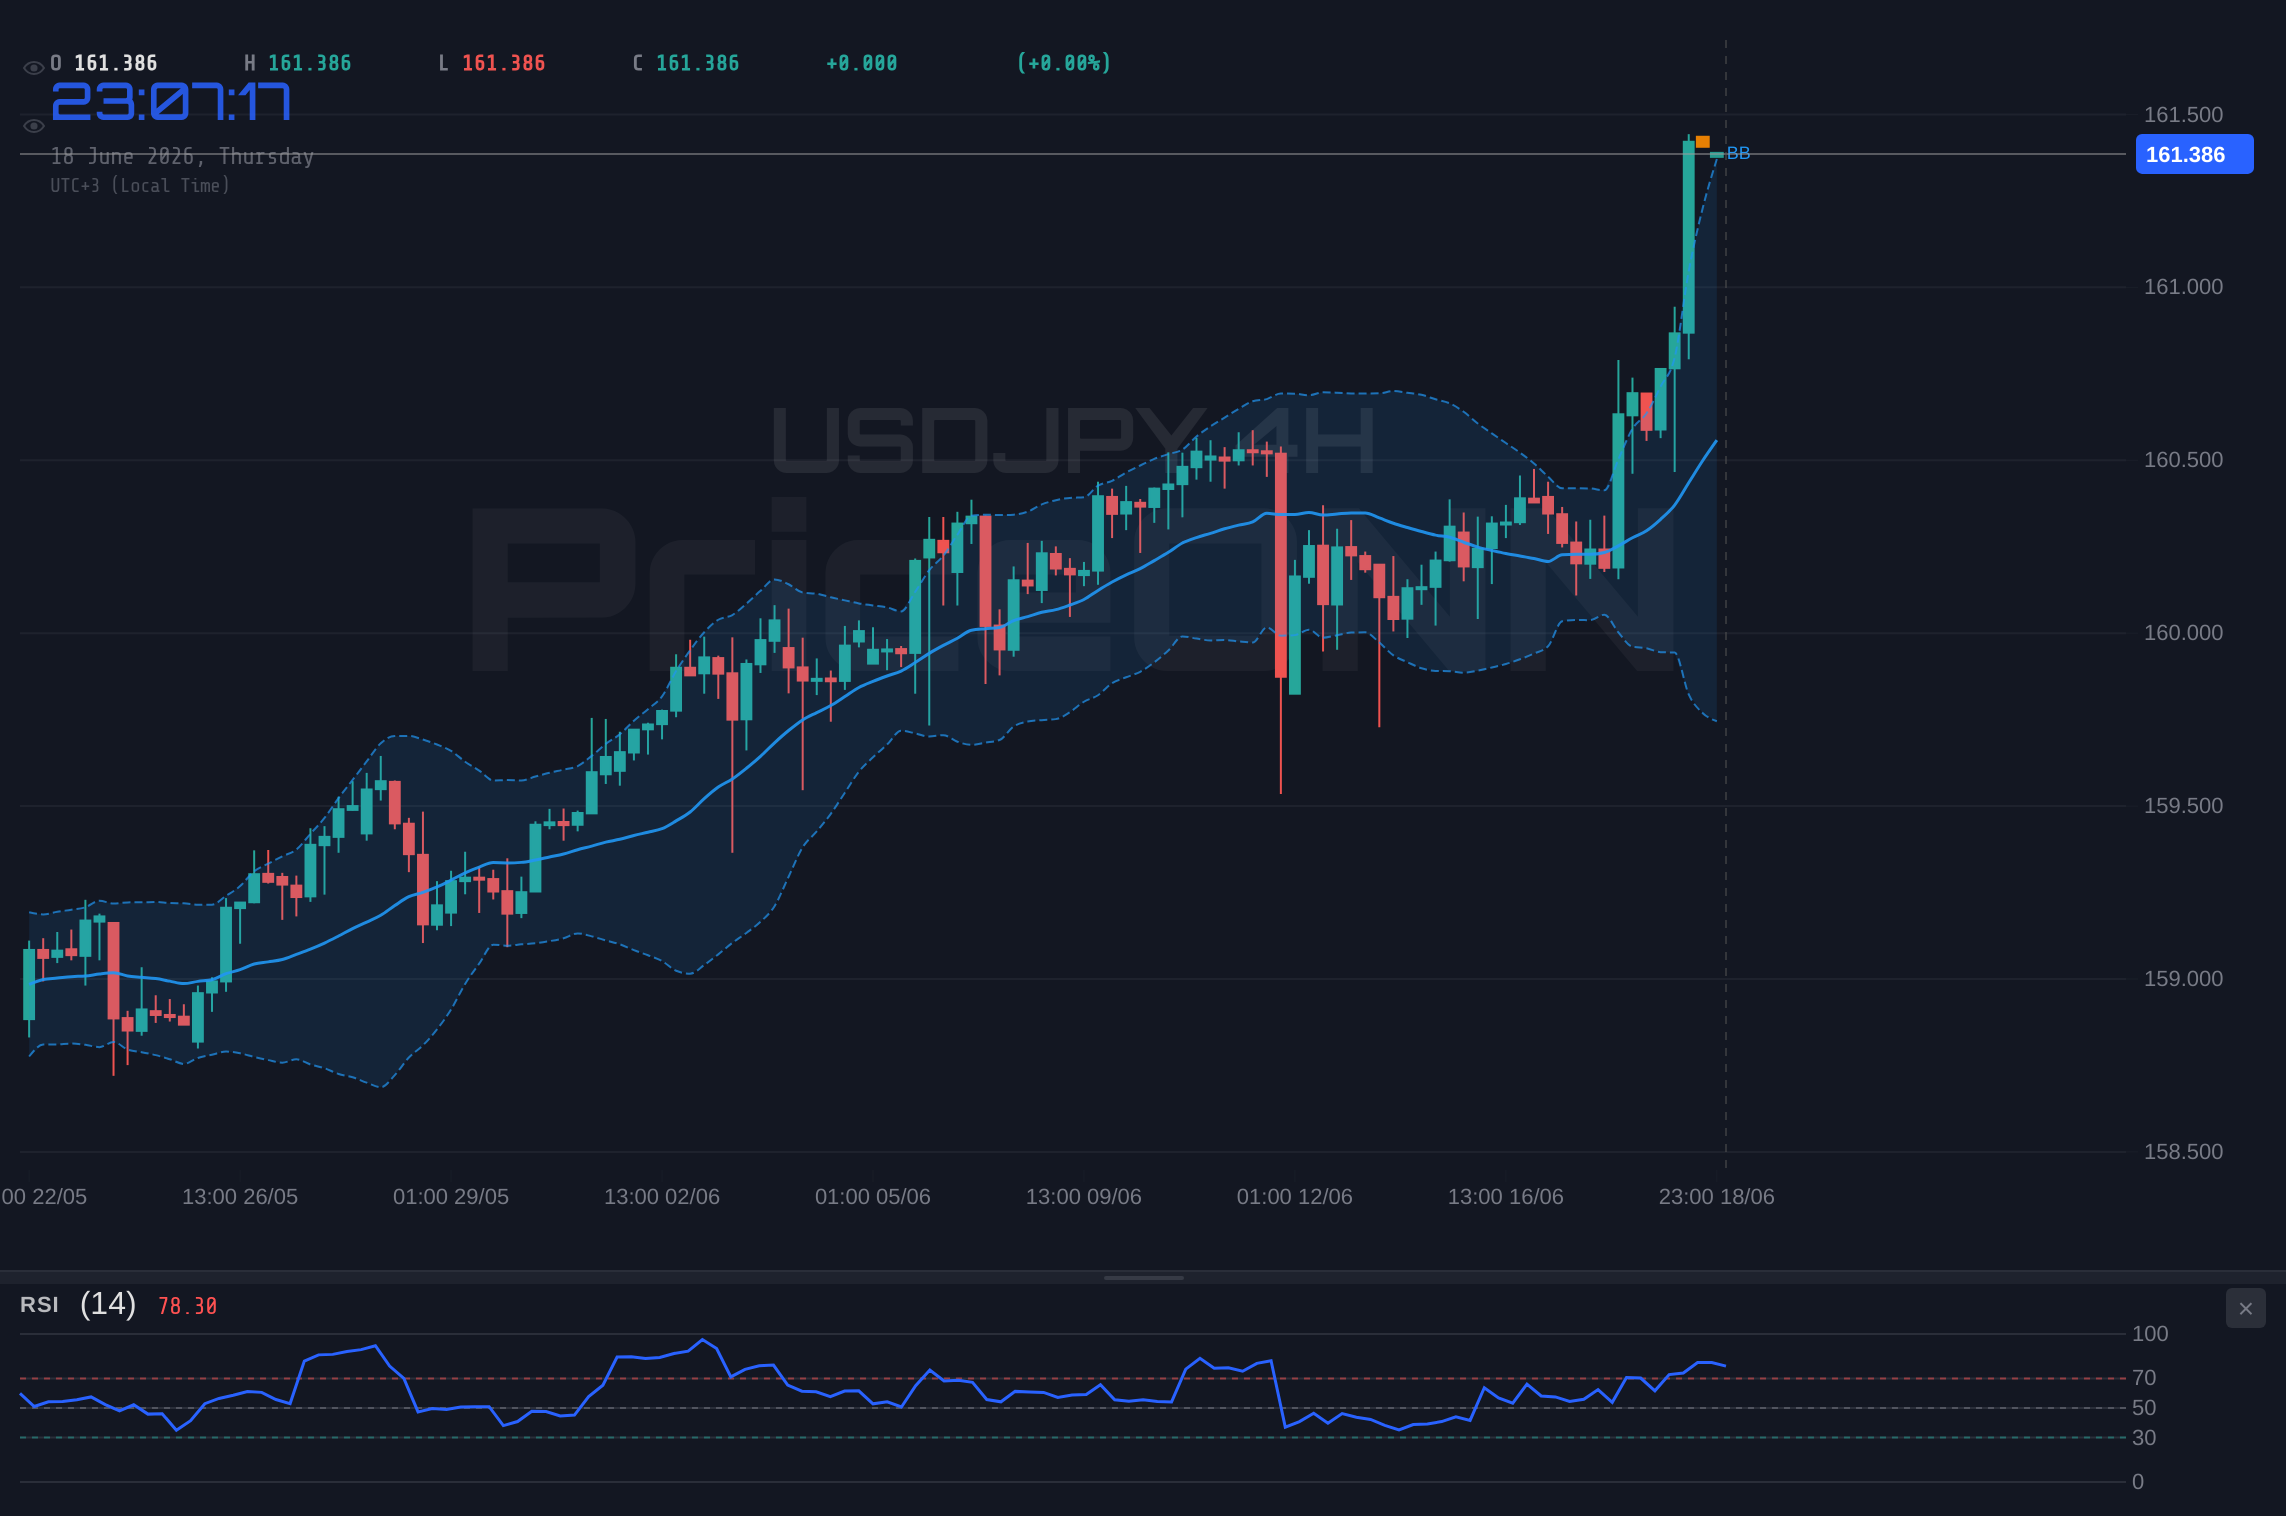
Task: Click the 161.500 price axis label
Action: click(x=2183, y=115)
